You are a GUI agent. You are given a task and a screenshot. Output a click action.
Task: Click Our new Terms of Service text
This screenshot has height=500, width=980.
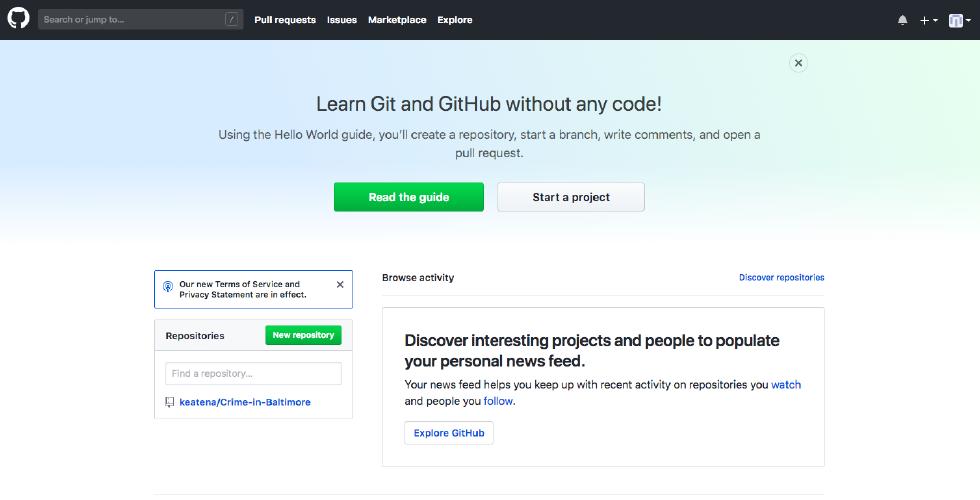point(243,289)
